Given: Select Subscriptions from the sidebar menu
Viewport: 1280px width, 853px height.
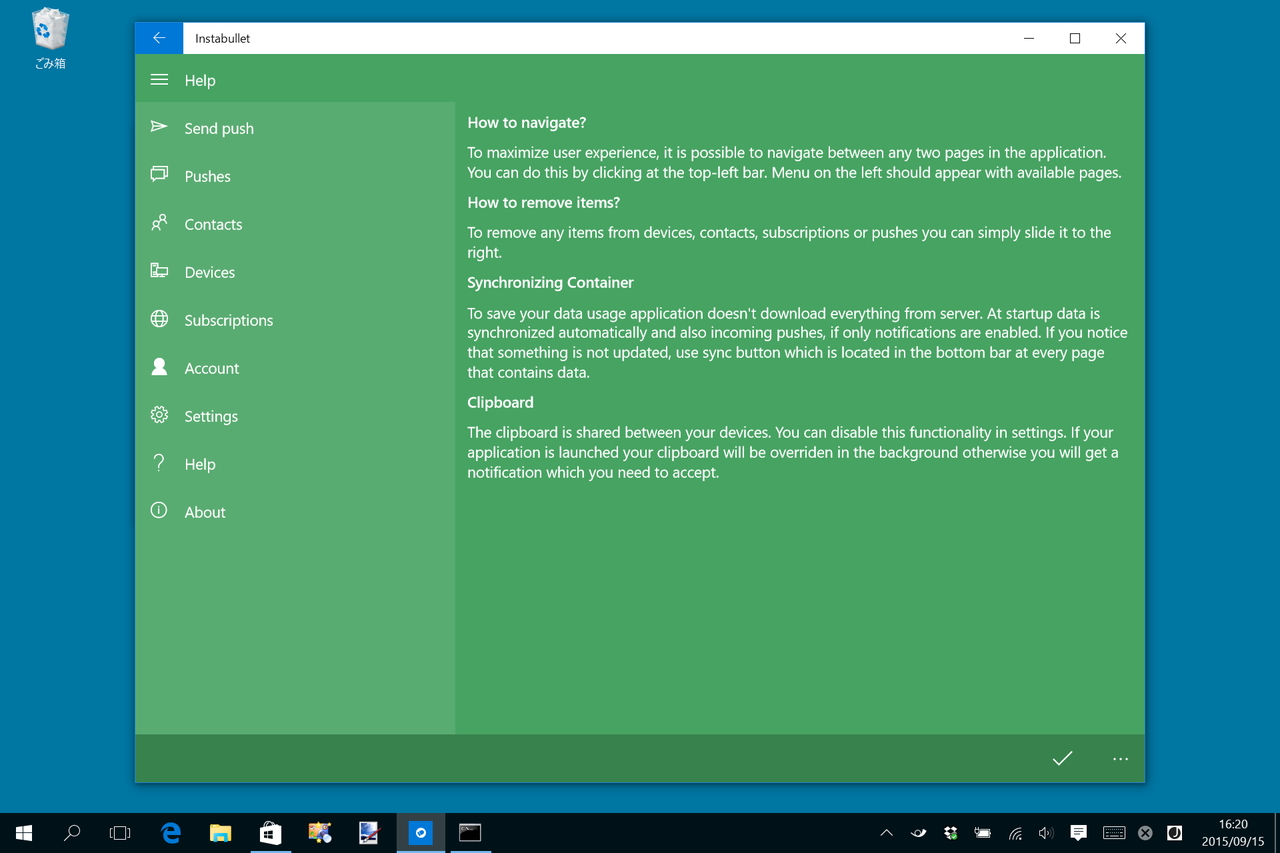Looking at the screenshot, I should click(228, 319).
